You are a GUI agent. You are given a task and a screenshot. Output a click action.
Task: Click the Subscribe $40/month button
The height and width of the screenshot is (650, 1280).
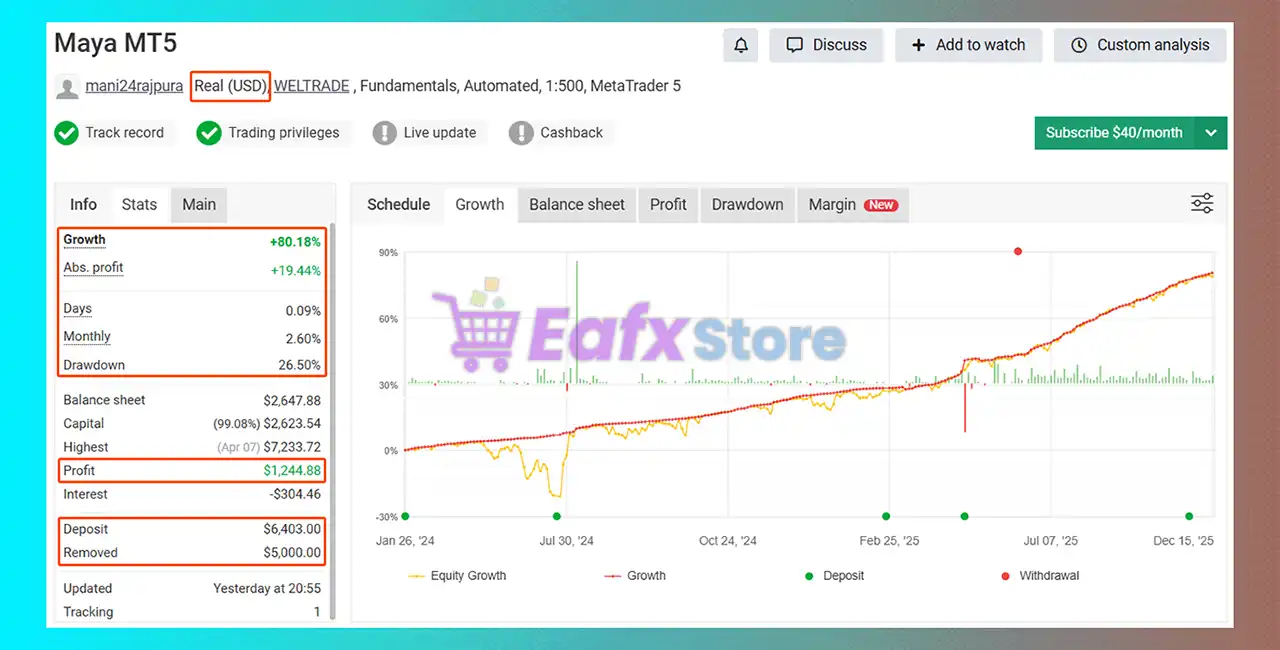tap(1113, 132)
